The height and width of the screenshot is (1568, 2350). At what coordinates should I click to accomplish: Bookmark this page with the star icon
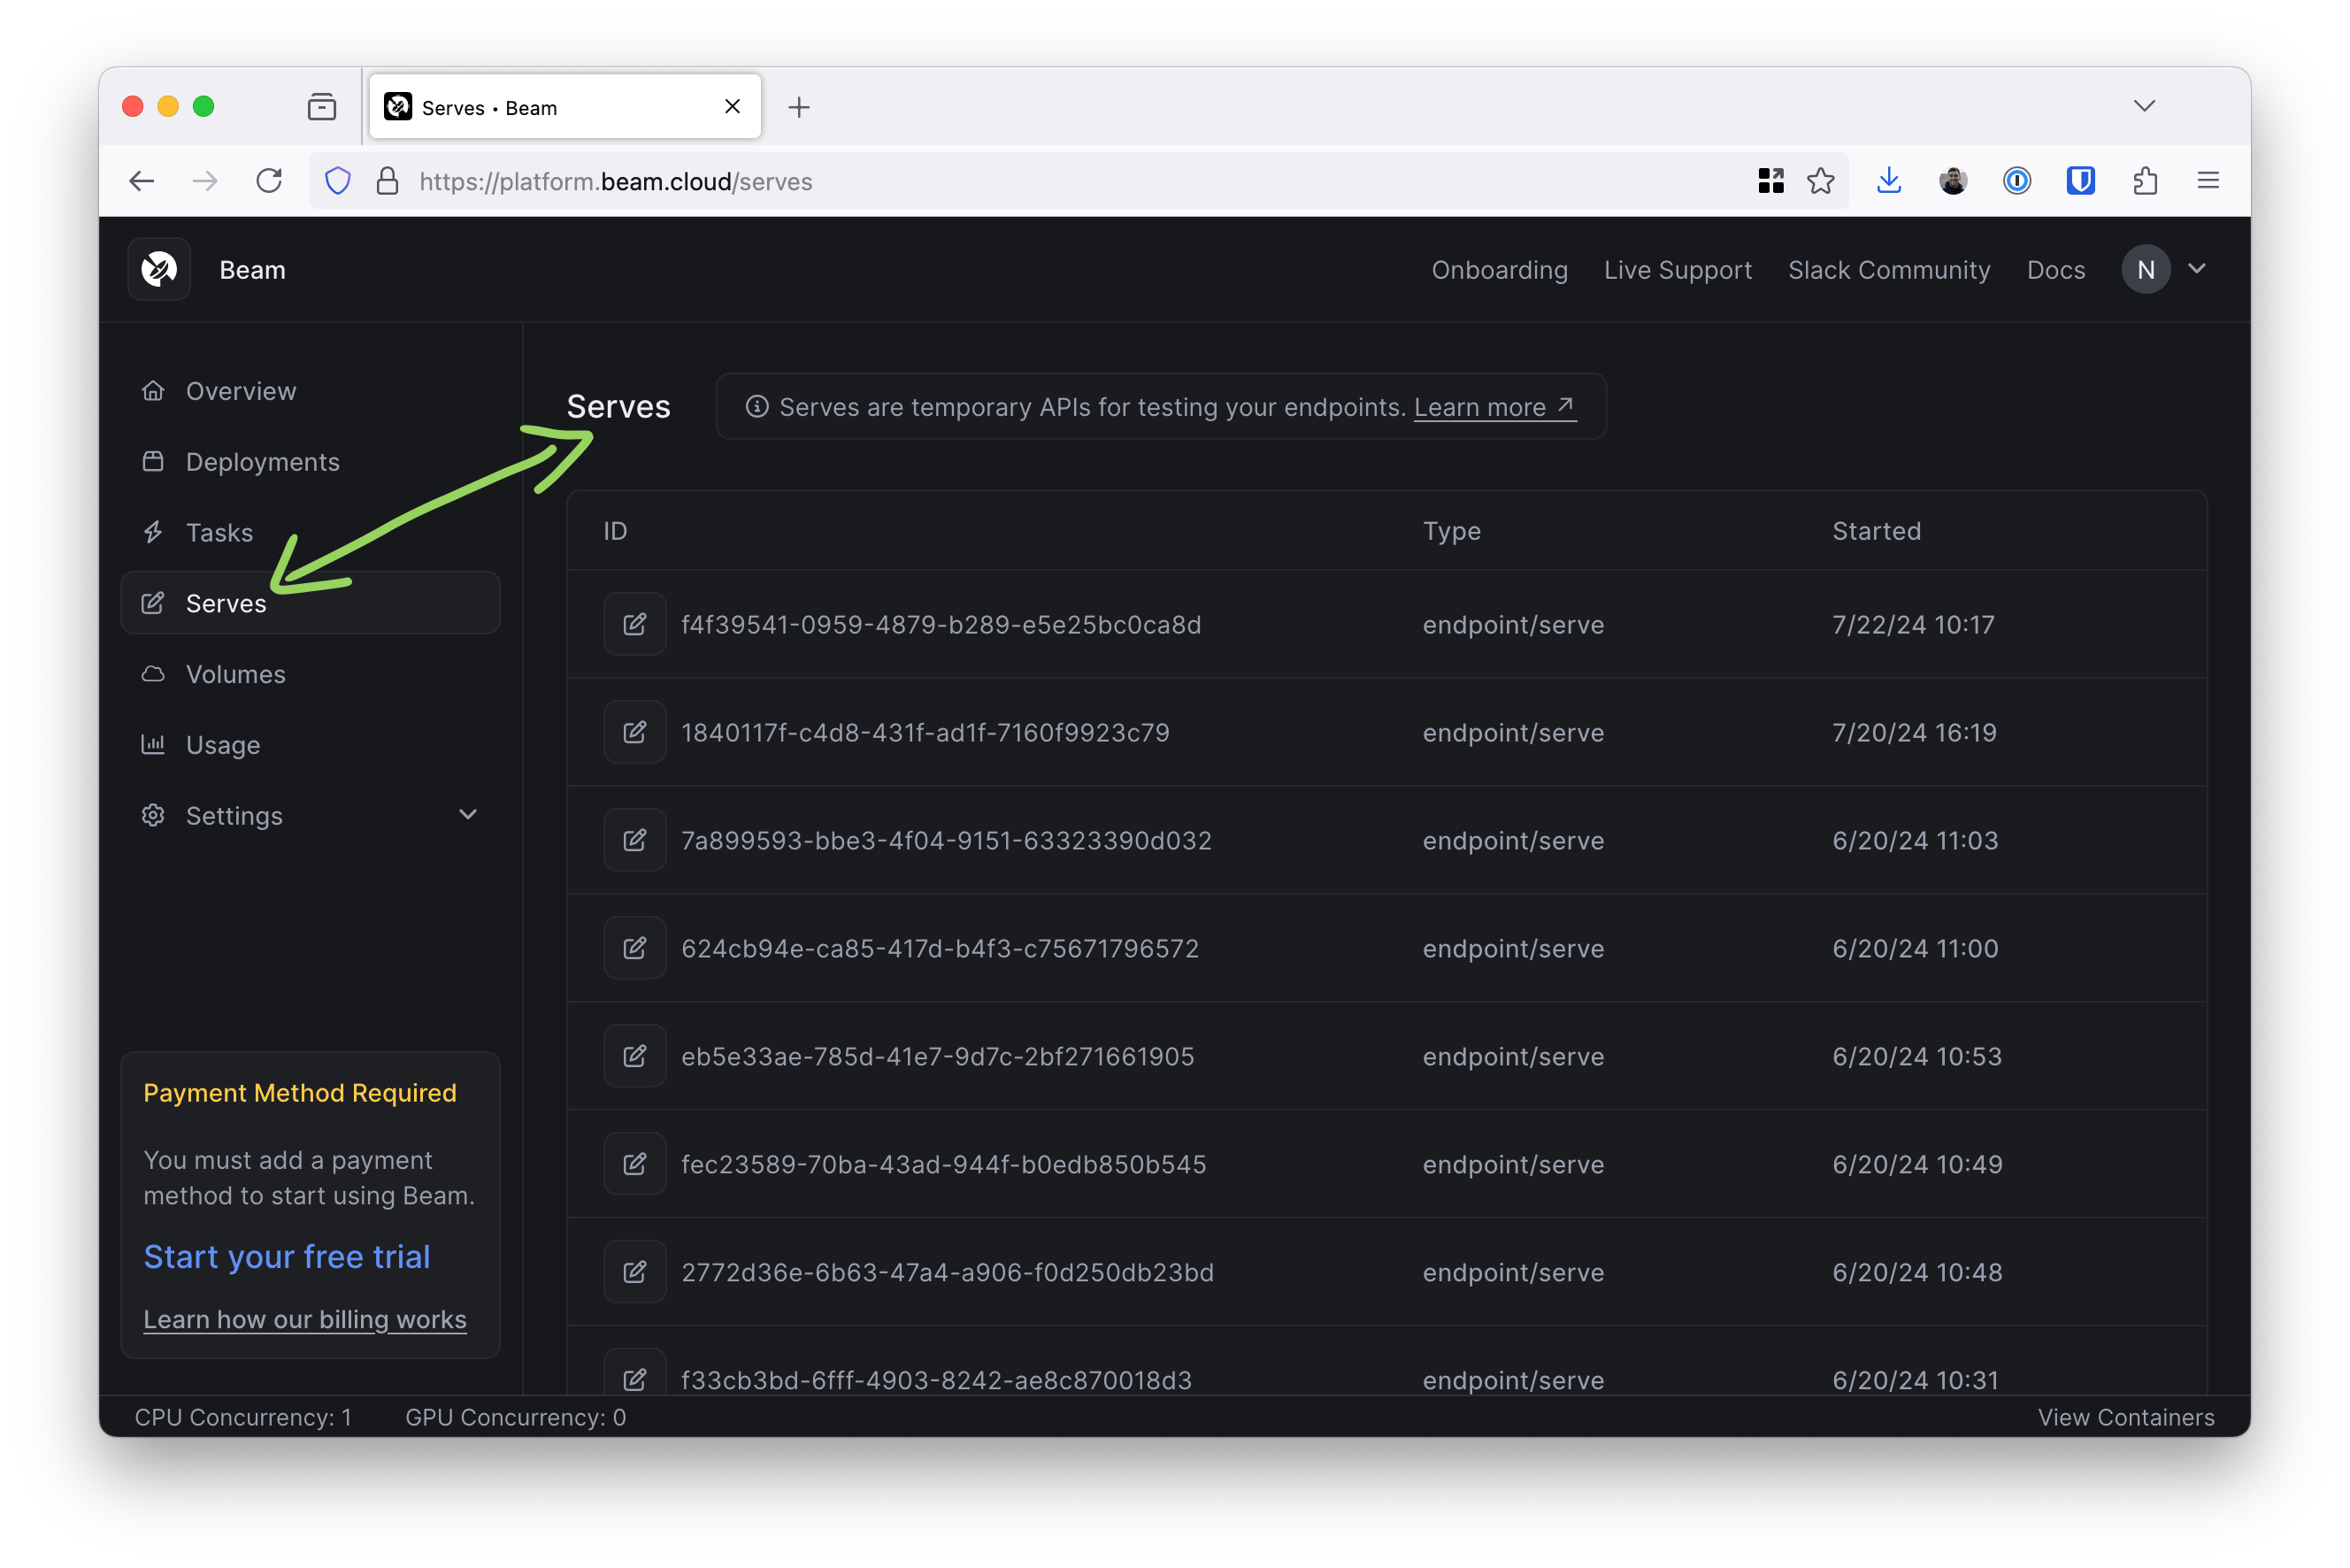(1821, 181)
